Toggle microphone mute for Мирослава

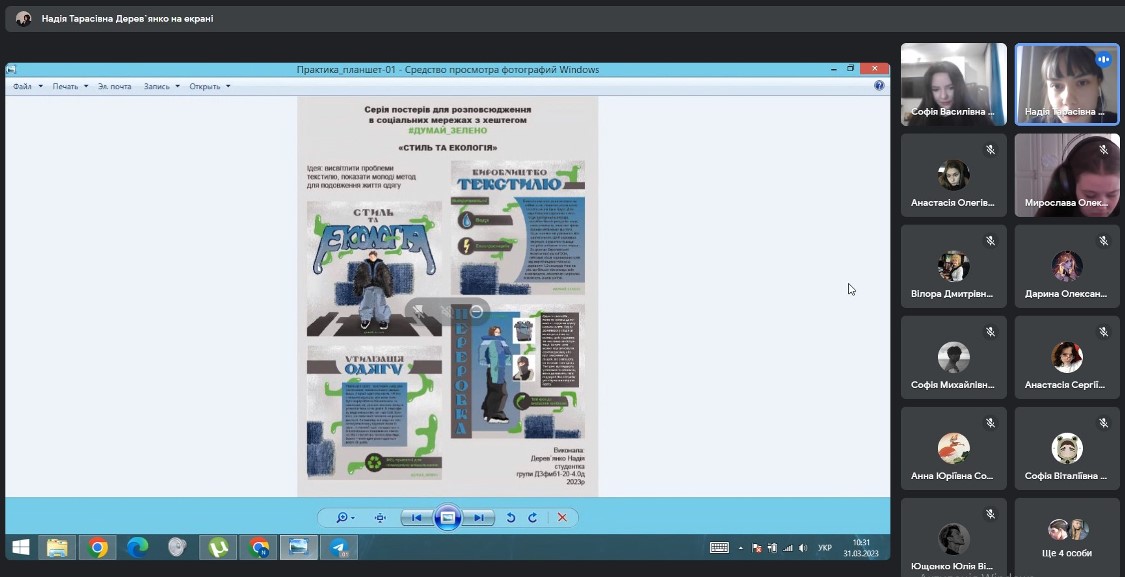pos(1103,149)
